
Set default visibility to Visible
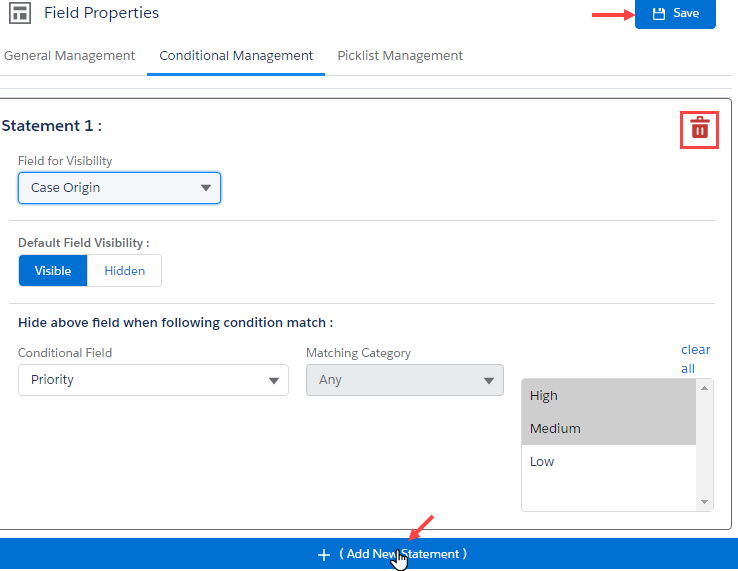click(53, 271)
